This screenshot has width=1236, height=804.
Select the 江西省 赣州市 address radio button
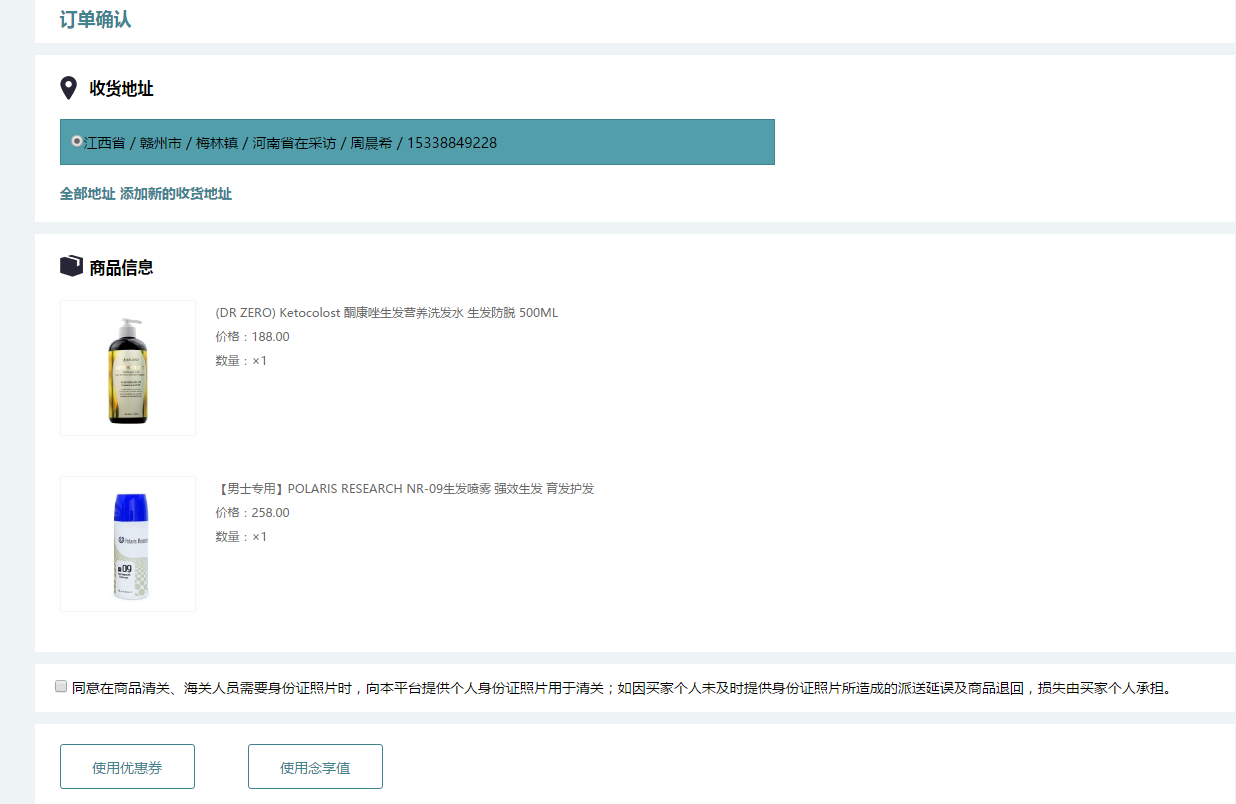77,142
